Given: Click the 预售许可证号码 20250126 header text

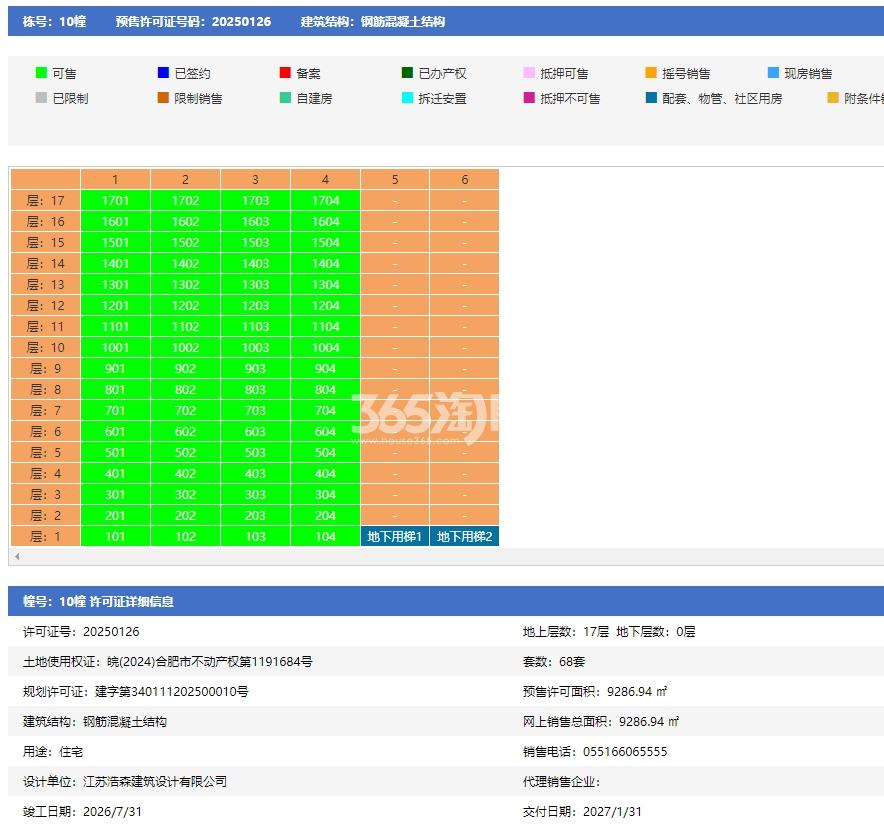Looking at the screenshot, I should (193, 21).
